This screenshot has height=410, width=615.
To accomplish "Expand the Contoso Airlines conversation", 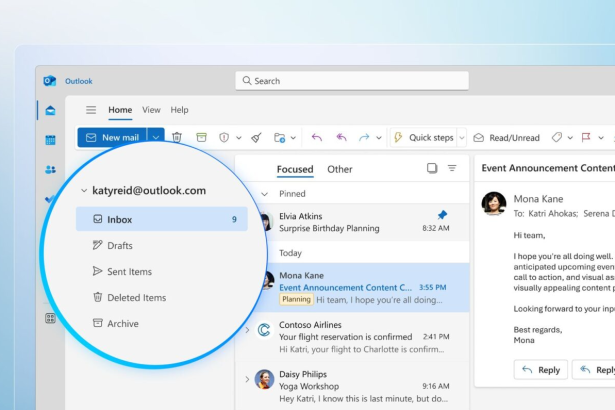I will tap(247, 330).
